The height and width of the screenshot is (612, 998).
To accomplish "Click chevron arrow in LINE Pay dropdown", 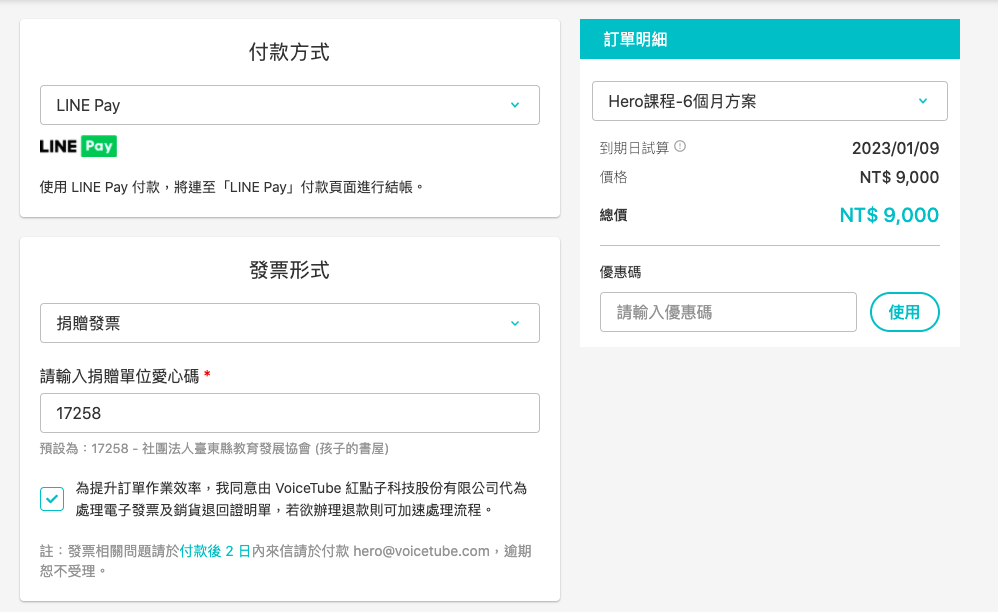I will pyautogui.click(x=515, y=105).
